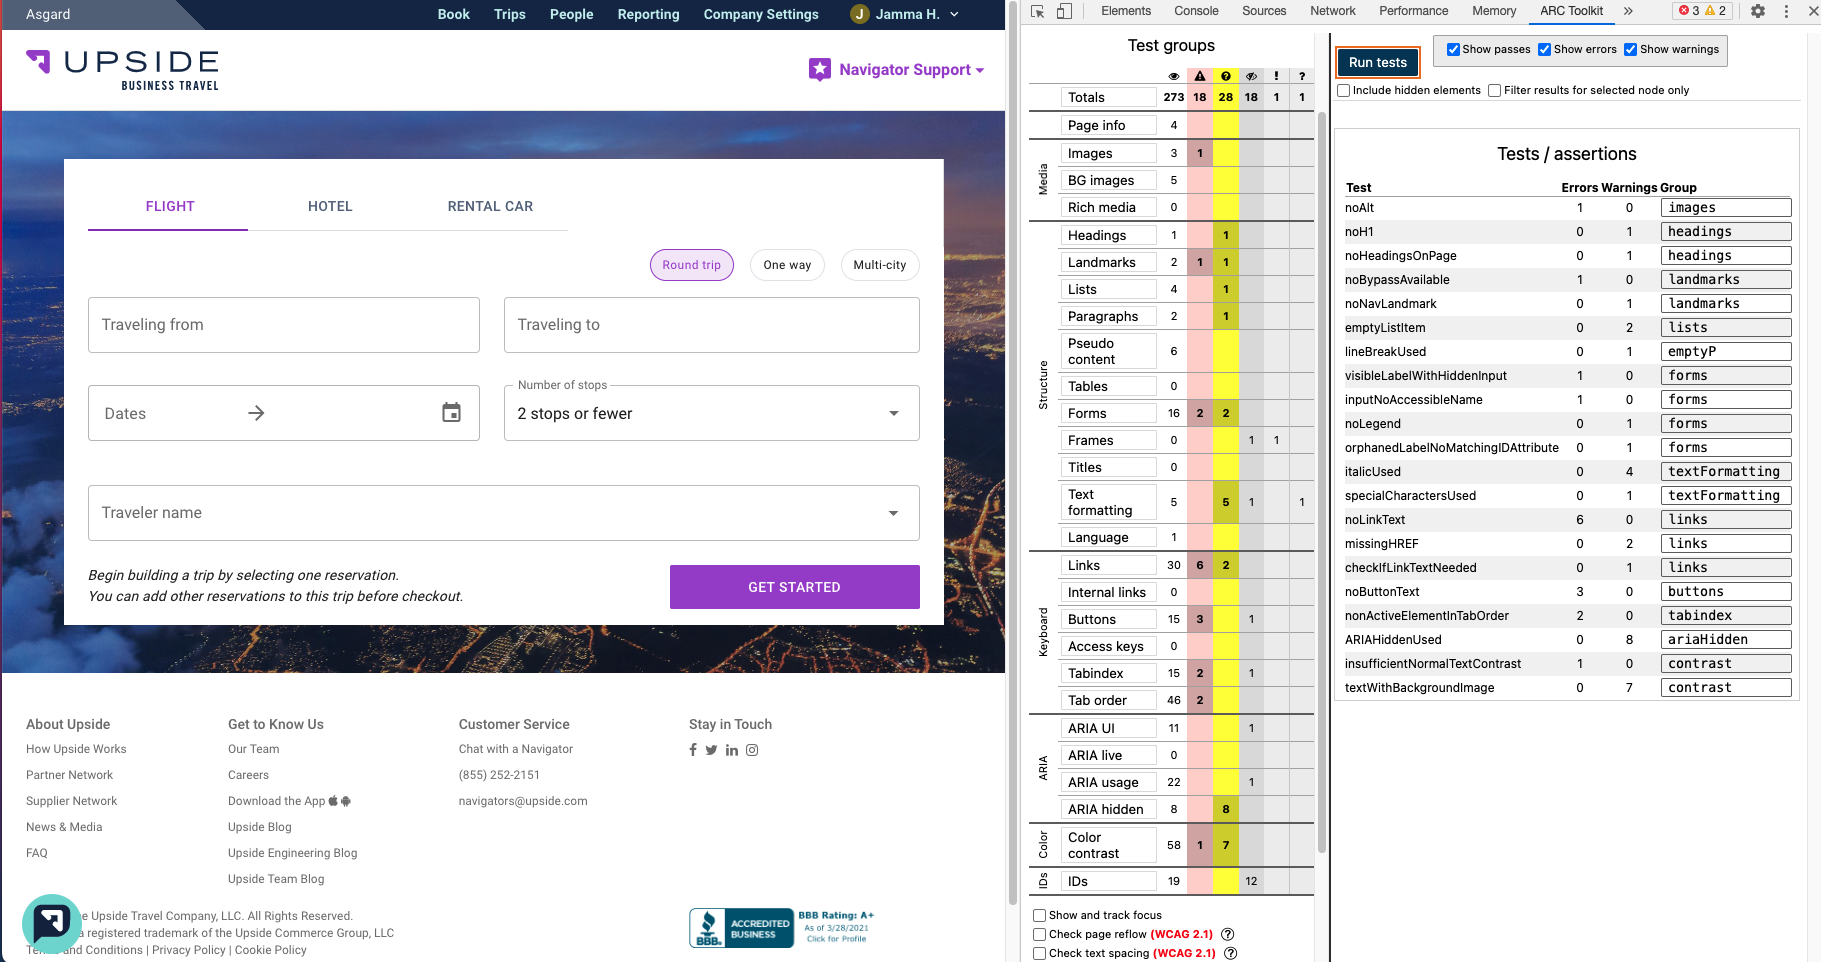Image resolution: width=1821 pixels, height=962 pixels.
Task: Open help for Check text spacing
Action: pos(1231,953)
